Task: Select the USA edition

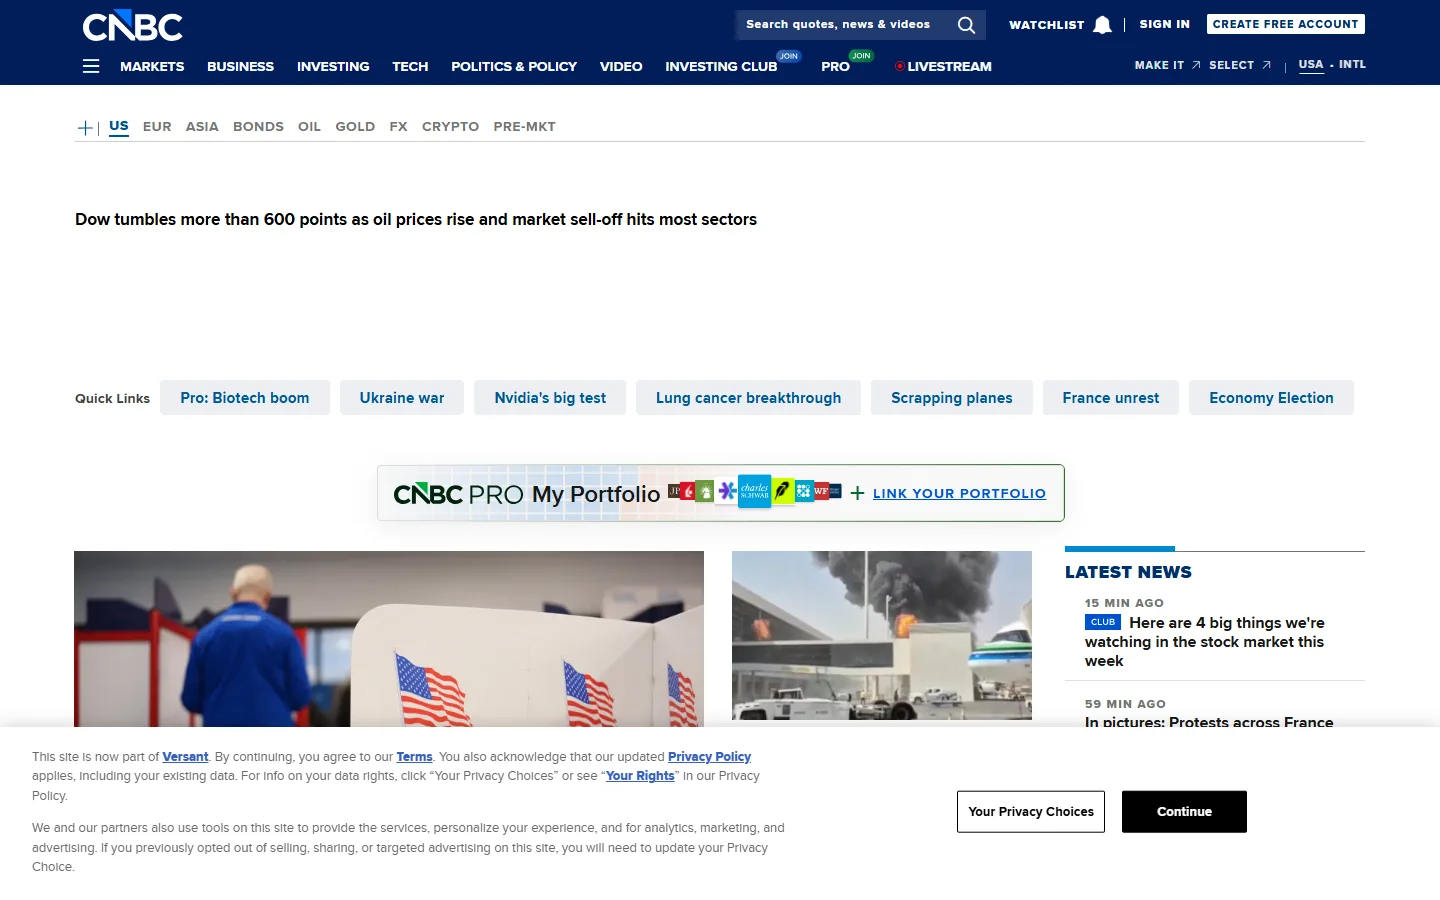Action: pos(1311,64)
